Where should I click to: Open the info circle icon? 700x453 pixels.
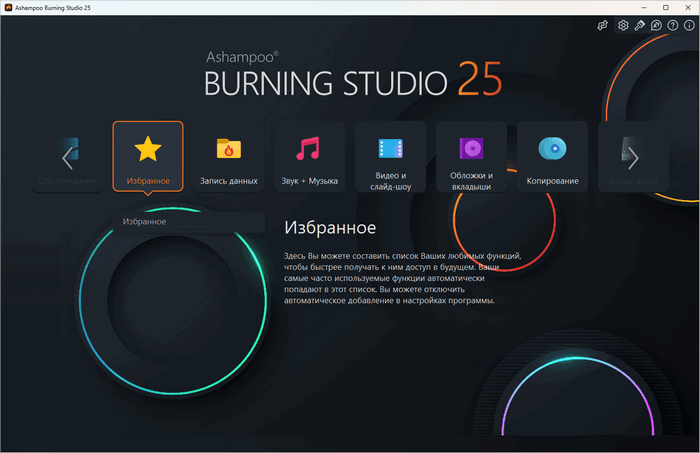point(689,25)
